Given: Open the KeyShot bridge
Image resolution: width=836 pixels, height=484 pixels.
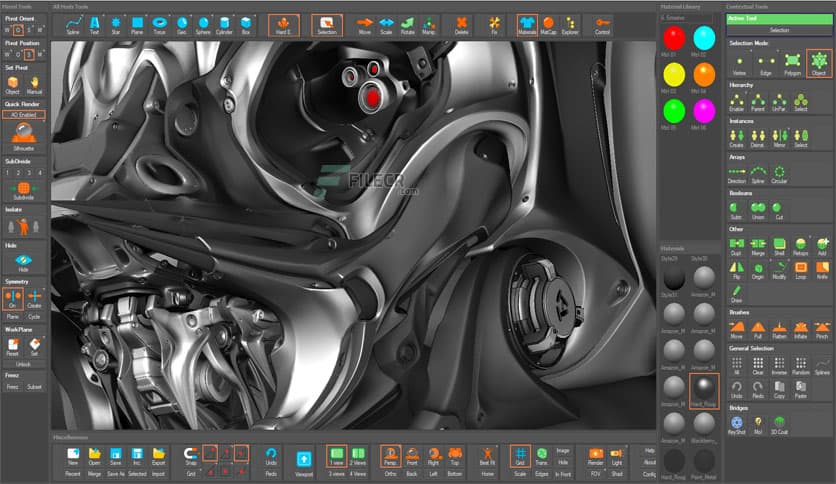Looking at the screenshot, I should (736, 424).
